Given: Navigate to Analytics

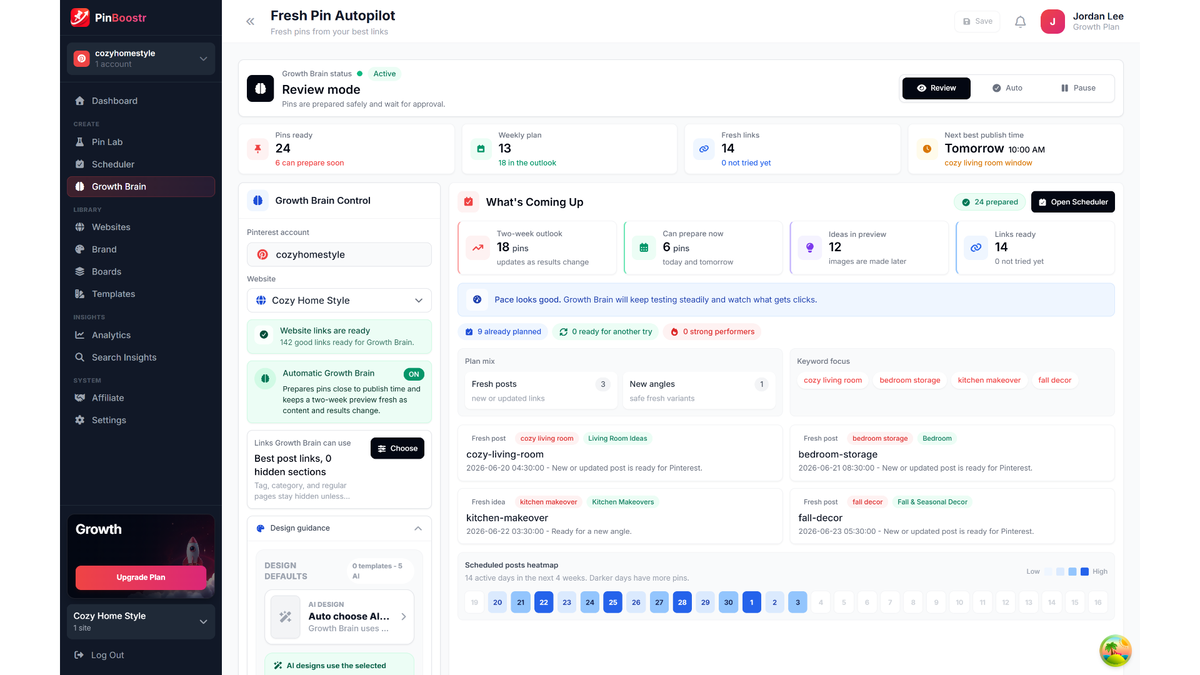Looking at the screenshot, I should point(141,335).
